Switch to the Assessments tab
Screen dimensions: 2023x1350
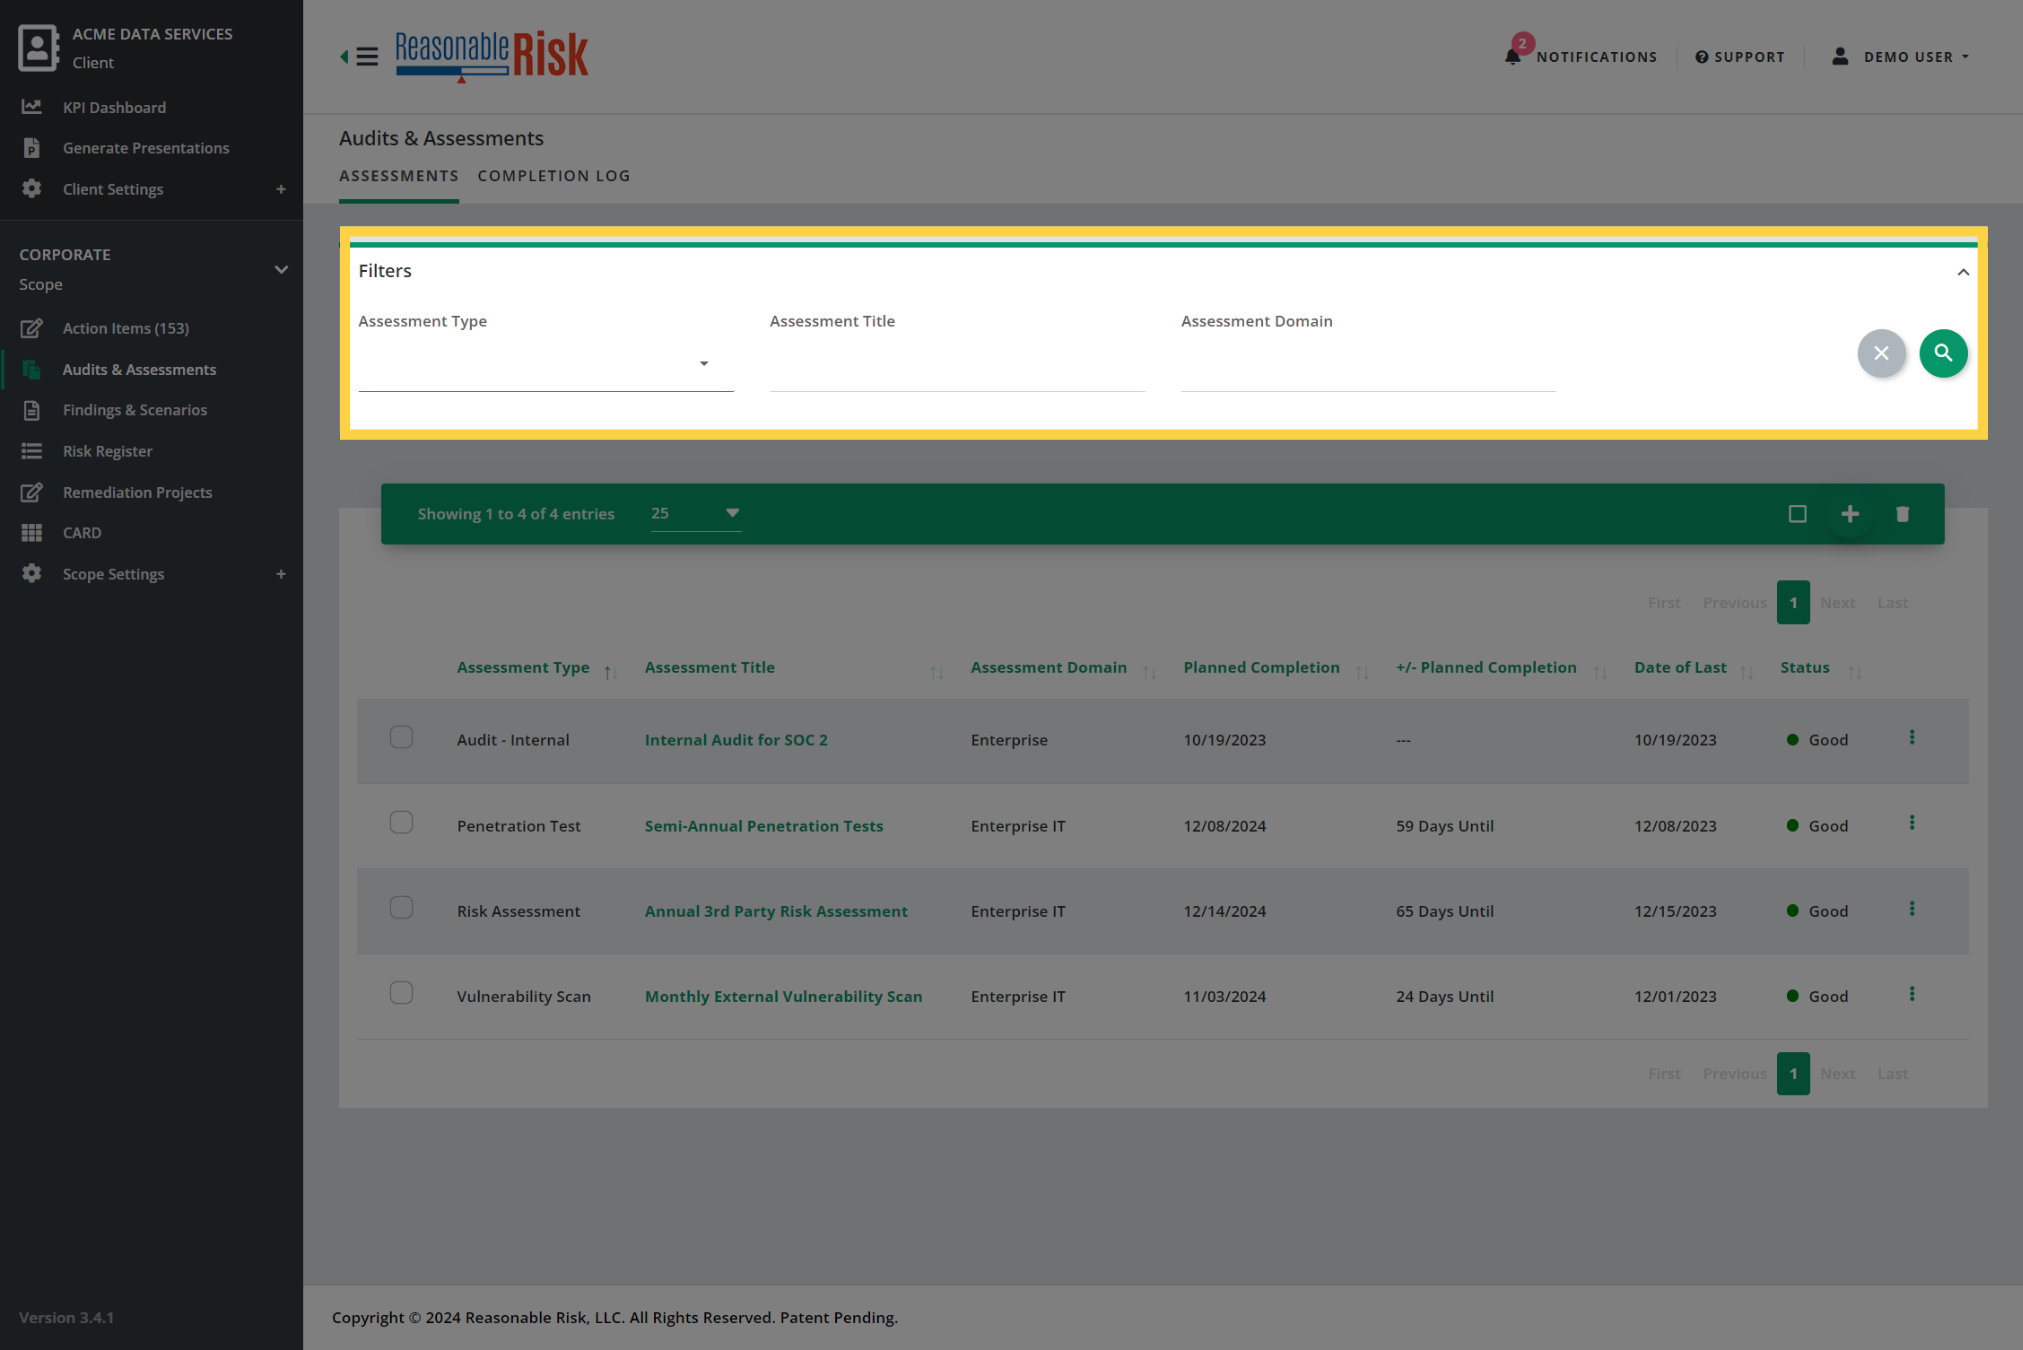tap(399, 176)
